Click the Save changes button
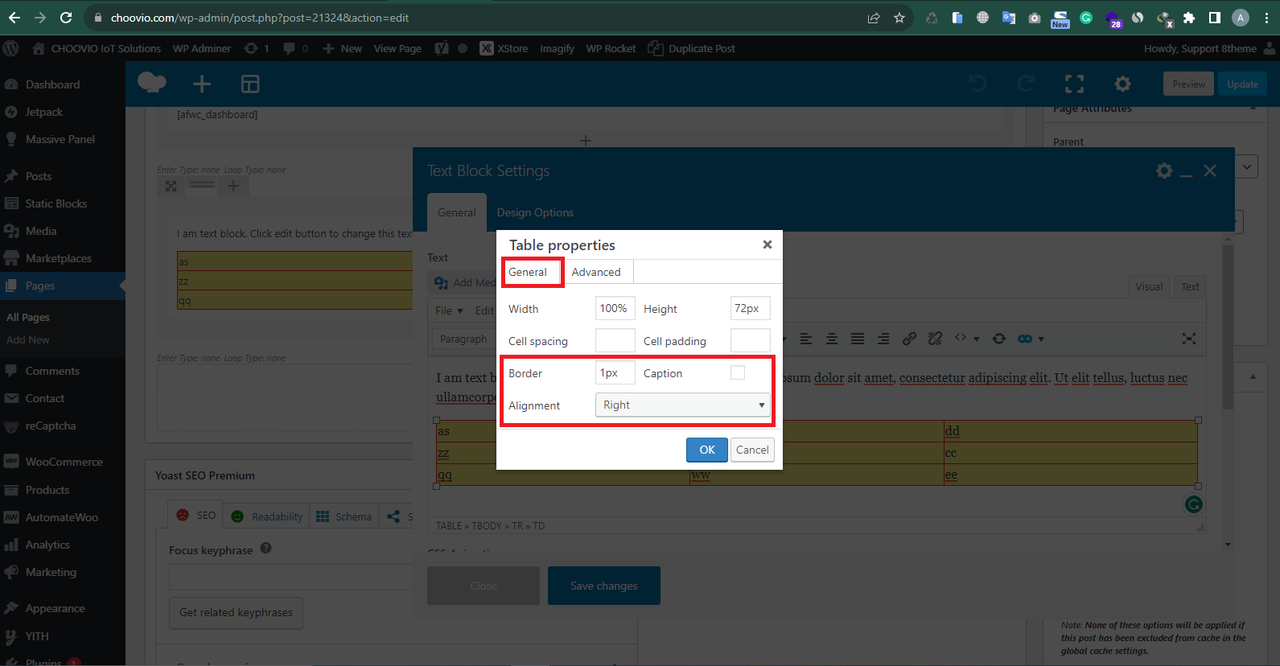The image size is (1280, 666). pyautogui.click(x=604, y=586)
